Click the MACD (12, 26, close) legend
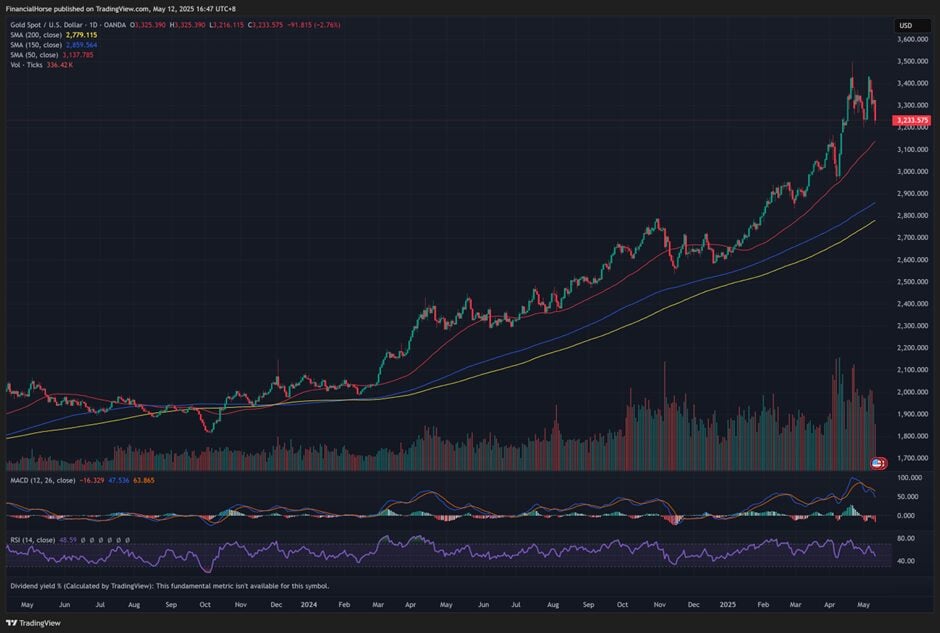Screen dimensions: 940x633 43,481
